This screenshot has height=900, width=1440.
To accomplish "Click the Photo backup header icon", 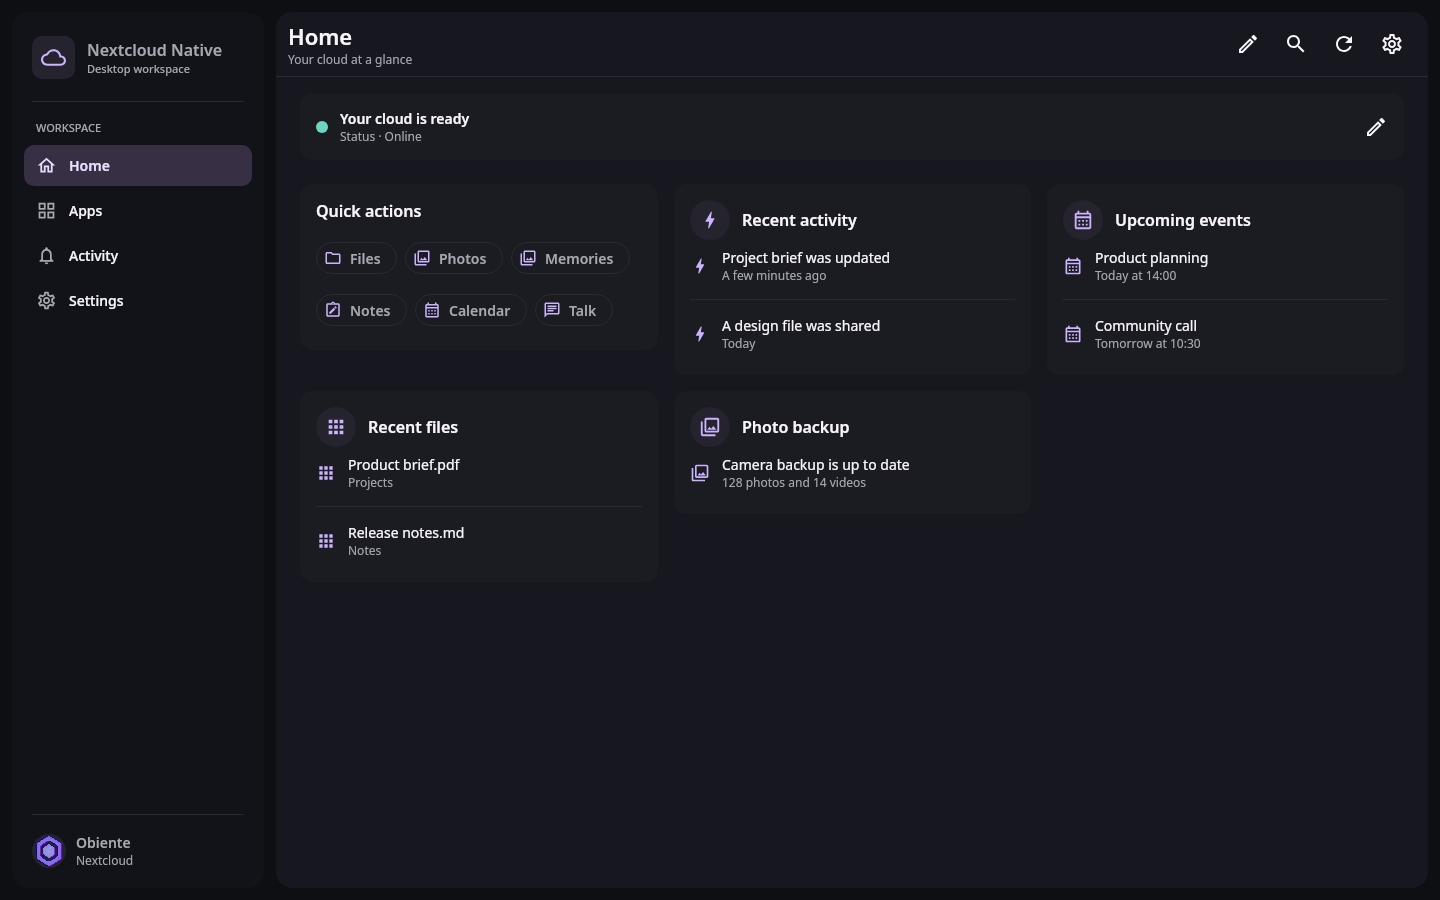I will pyautogui.click(x=710, y=427).
